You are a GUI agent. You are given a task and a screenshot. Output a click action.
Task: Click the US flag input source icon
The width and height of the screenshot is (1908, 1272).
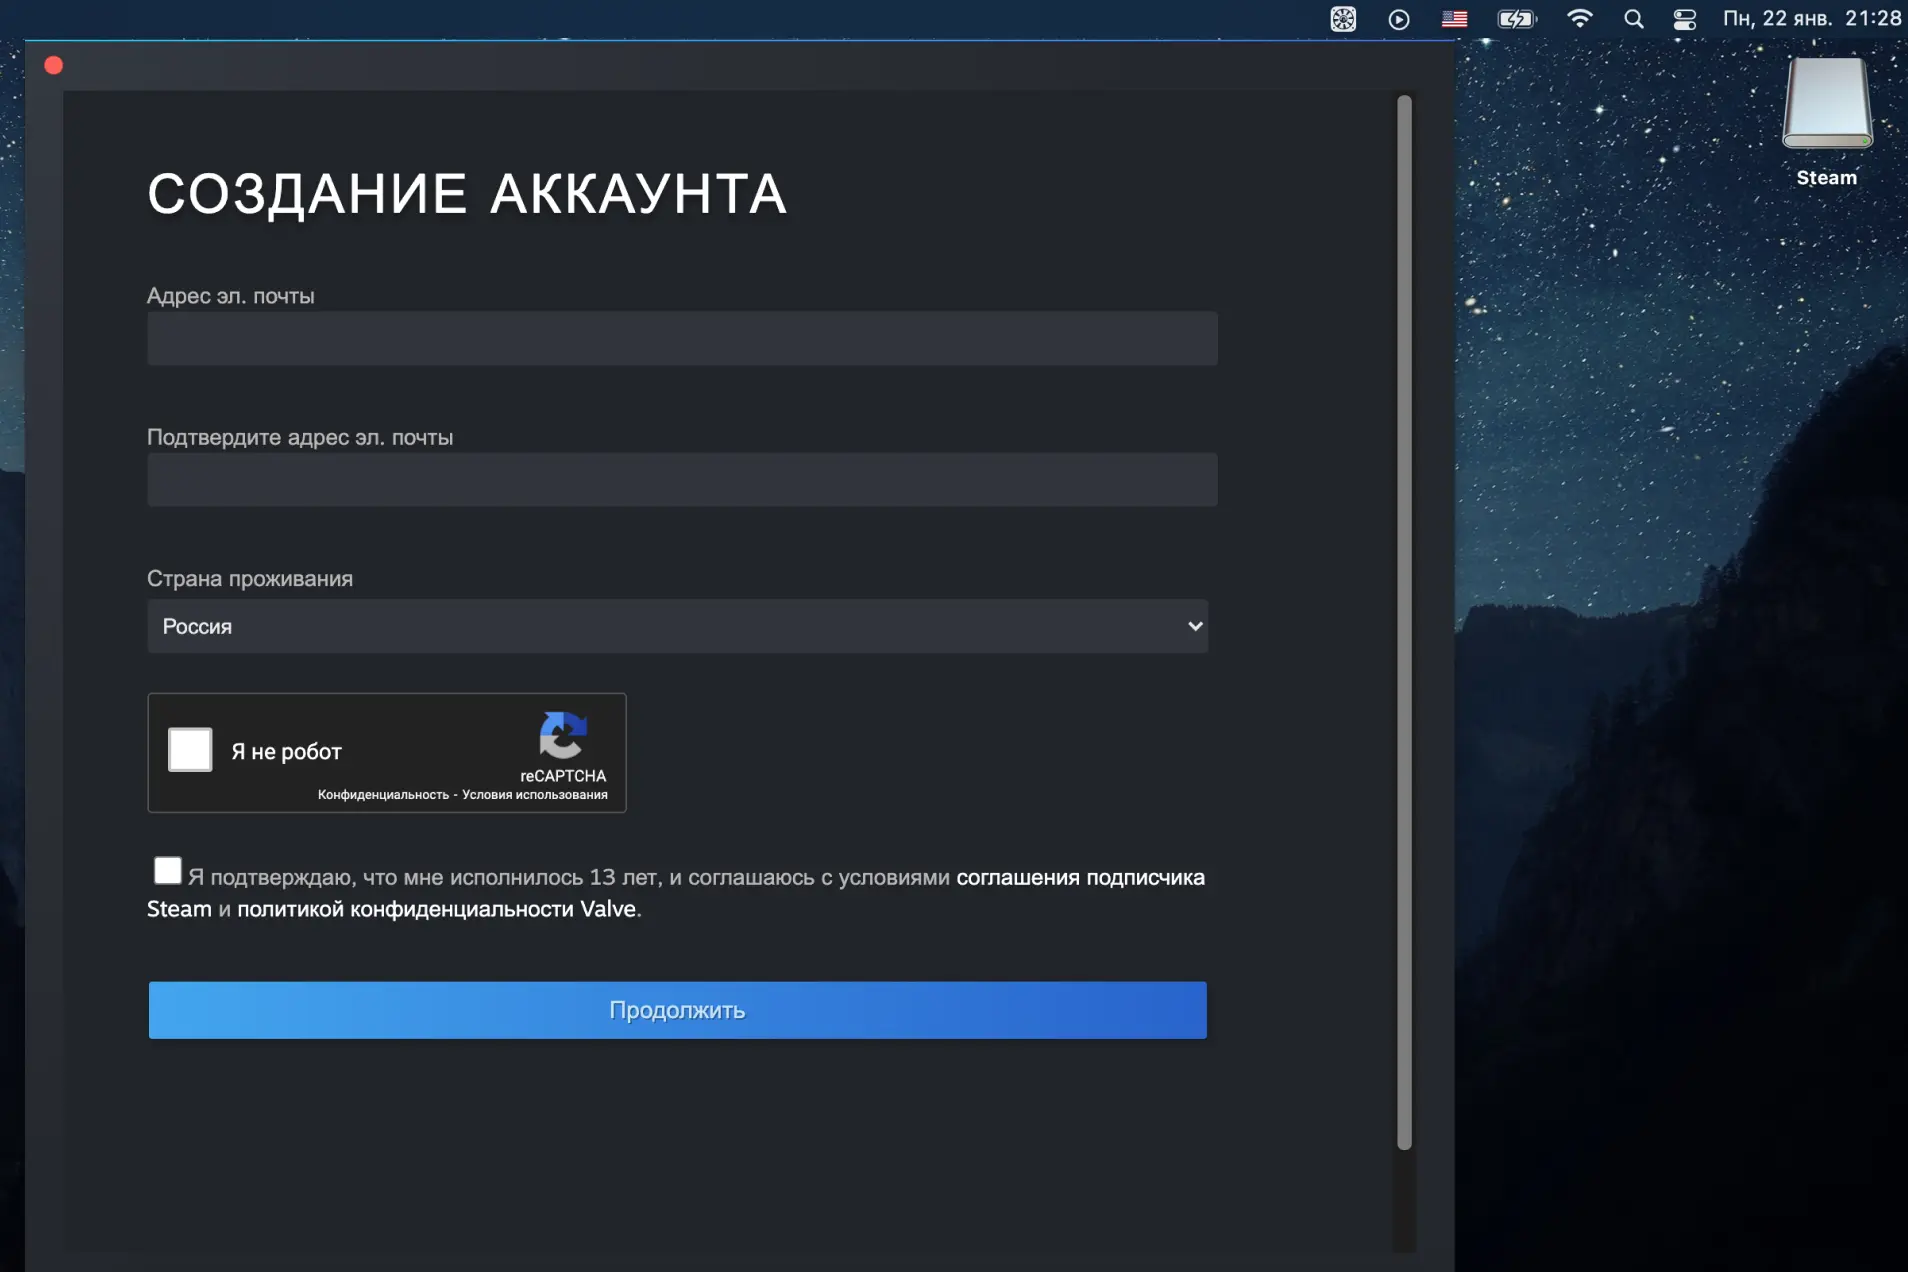coord(1454,19)
